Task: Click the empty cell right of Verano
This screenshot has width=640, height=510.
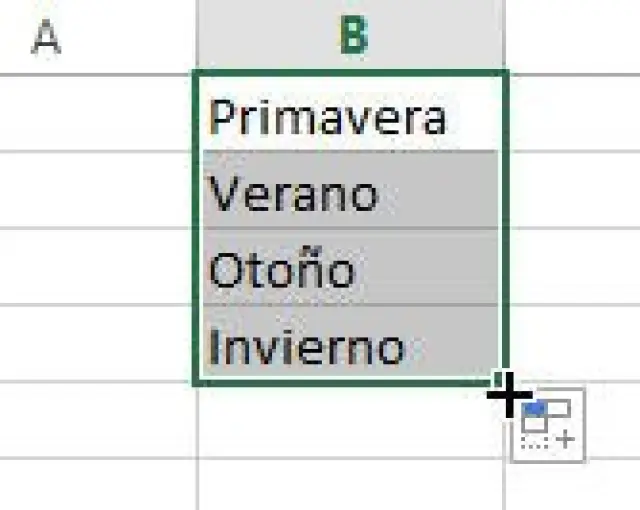Action: coord(574,191)
